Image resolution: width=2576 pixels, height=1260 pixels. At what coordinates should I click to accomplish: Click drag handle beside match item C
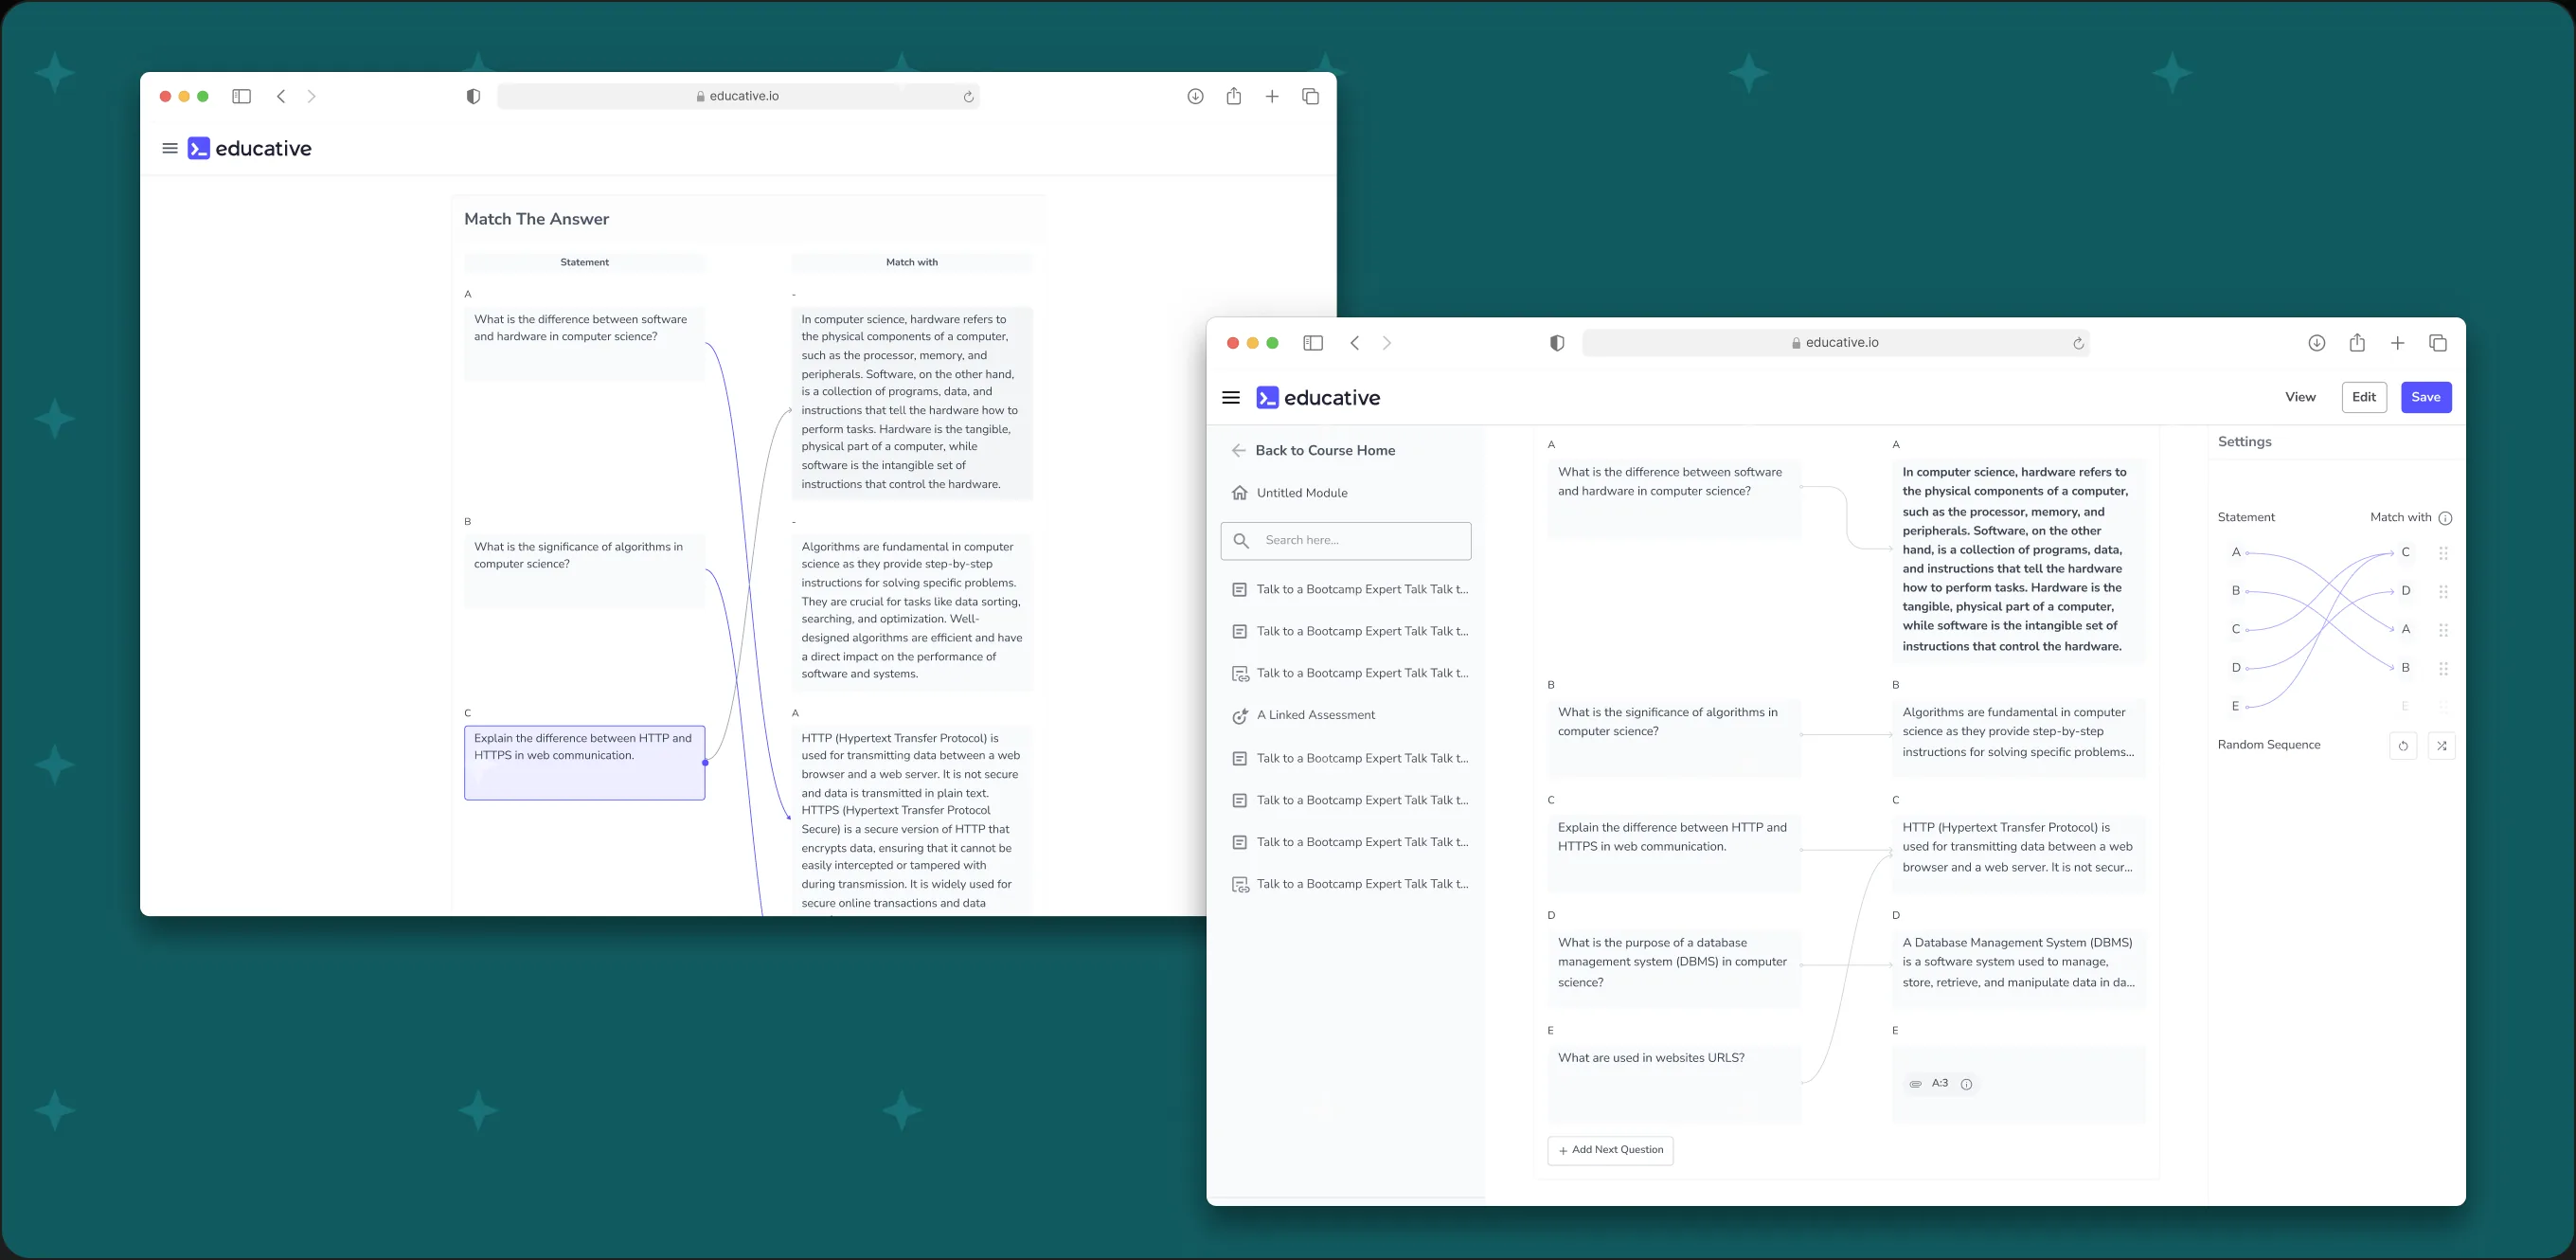pyautogui.click(x=2443, y=553)
